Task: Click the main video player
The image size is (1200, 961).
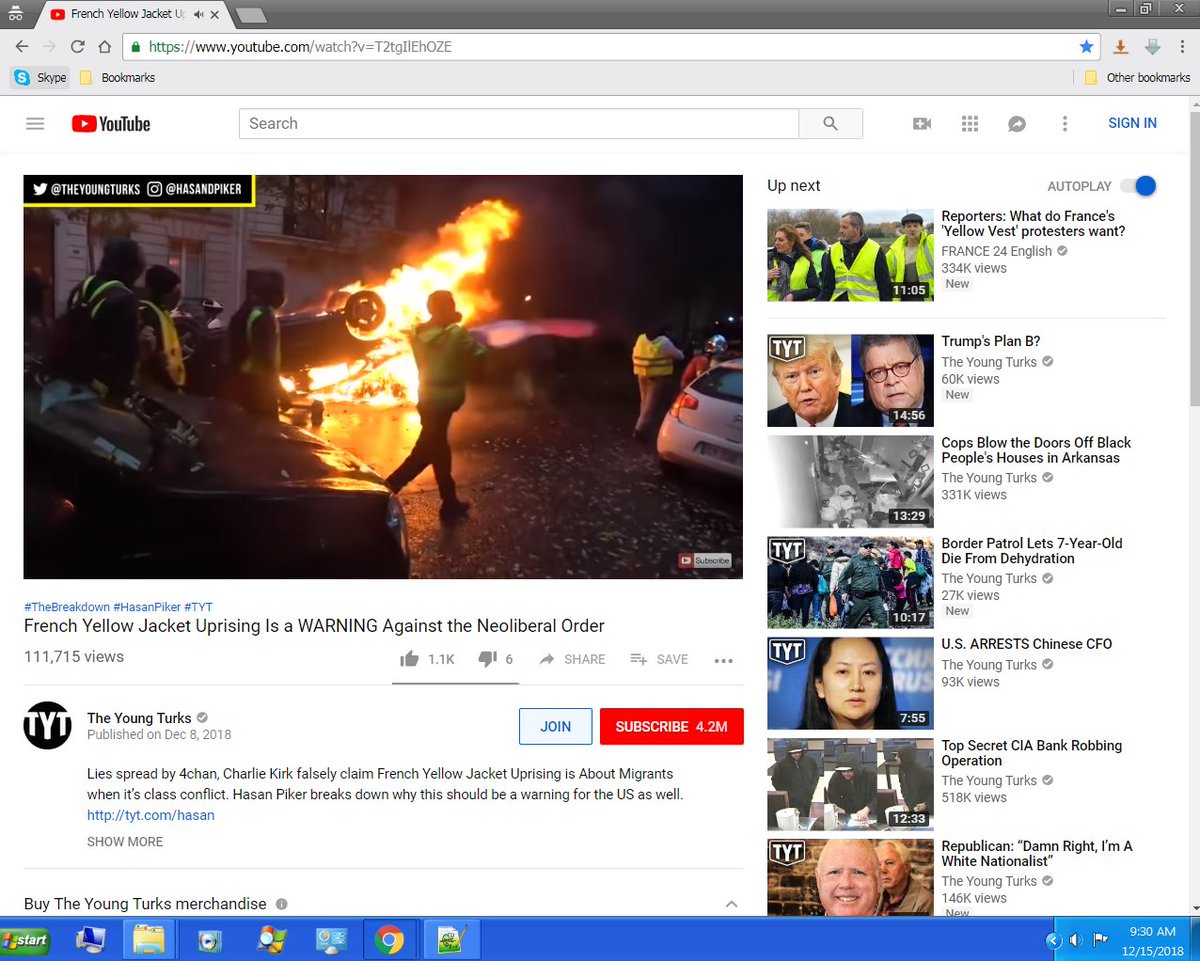Action: click(383, 377)
